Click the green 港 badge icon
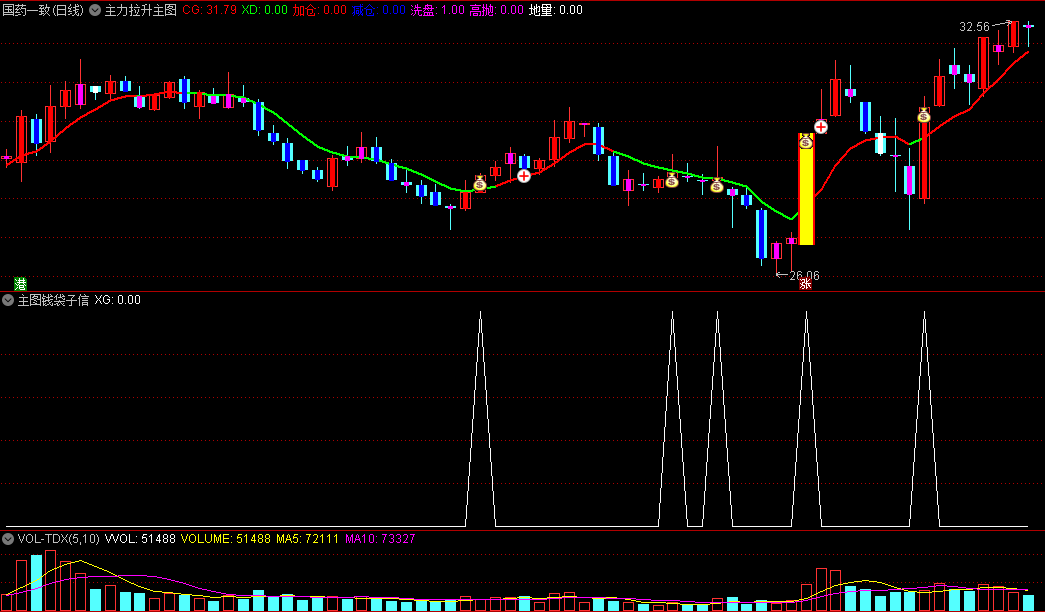 (20, 283)
